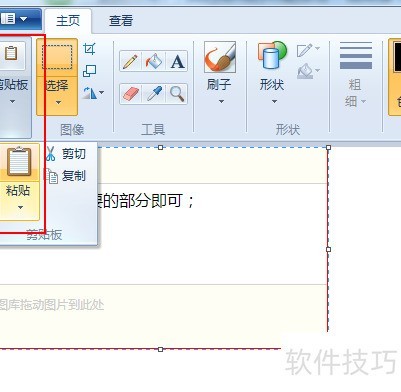Screen dimensions: 401x392
Task: Click the Shapes gallery icon
Action: pos(272,56)
